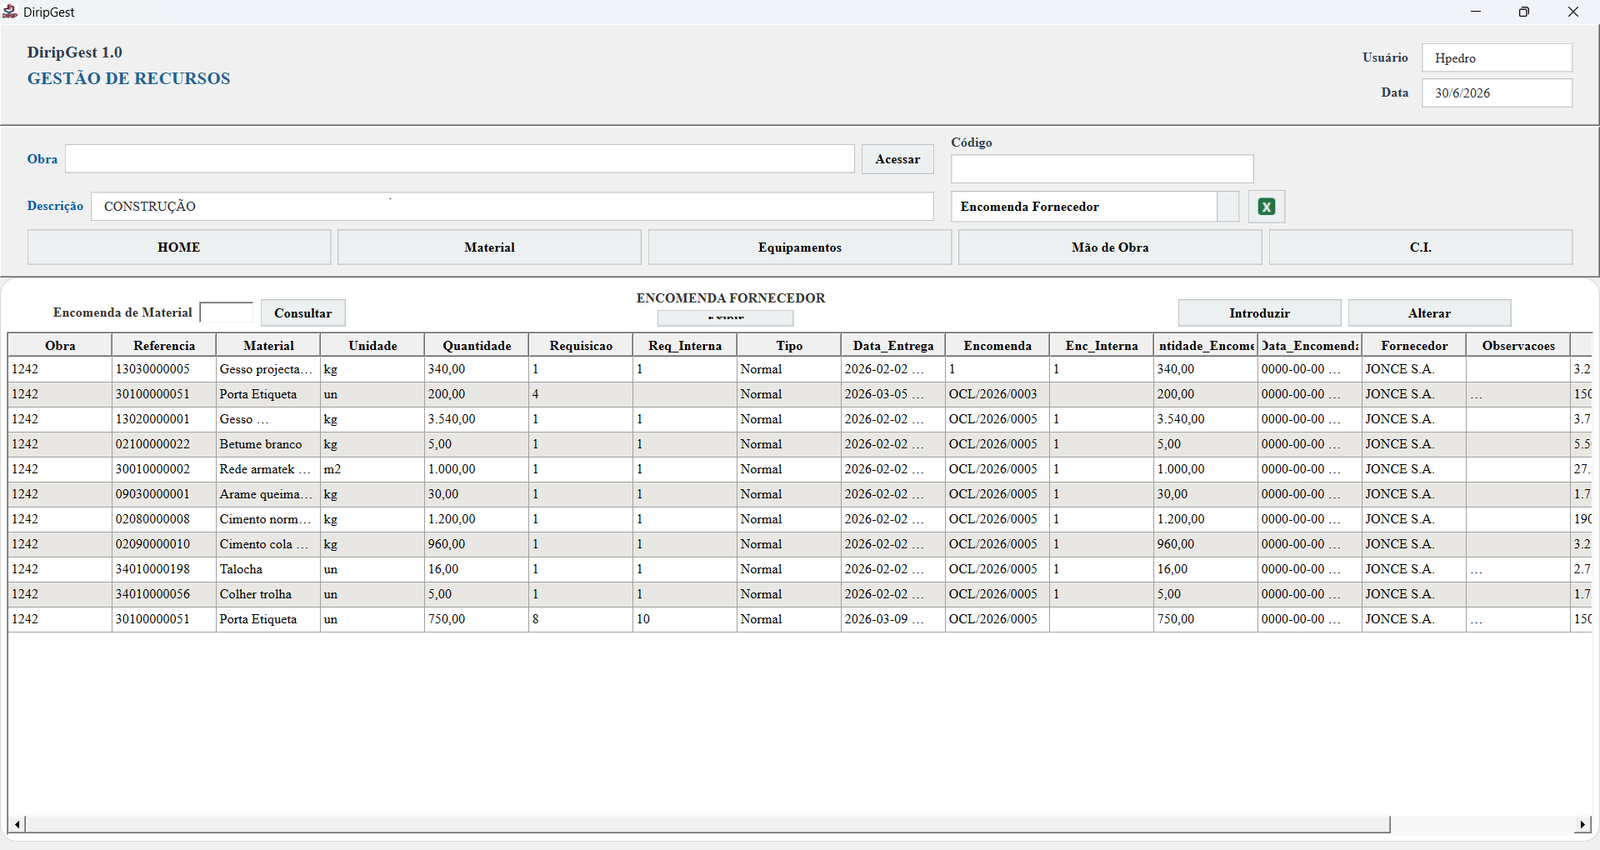The height and width of the screenshot is (850, 1600).
Task: Click the Material column header in the table
Action: click(x=269, y=345)
